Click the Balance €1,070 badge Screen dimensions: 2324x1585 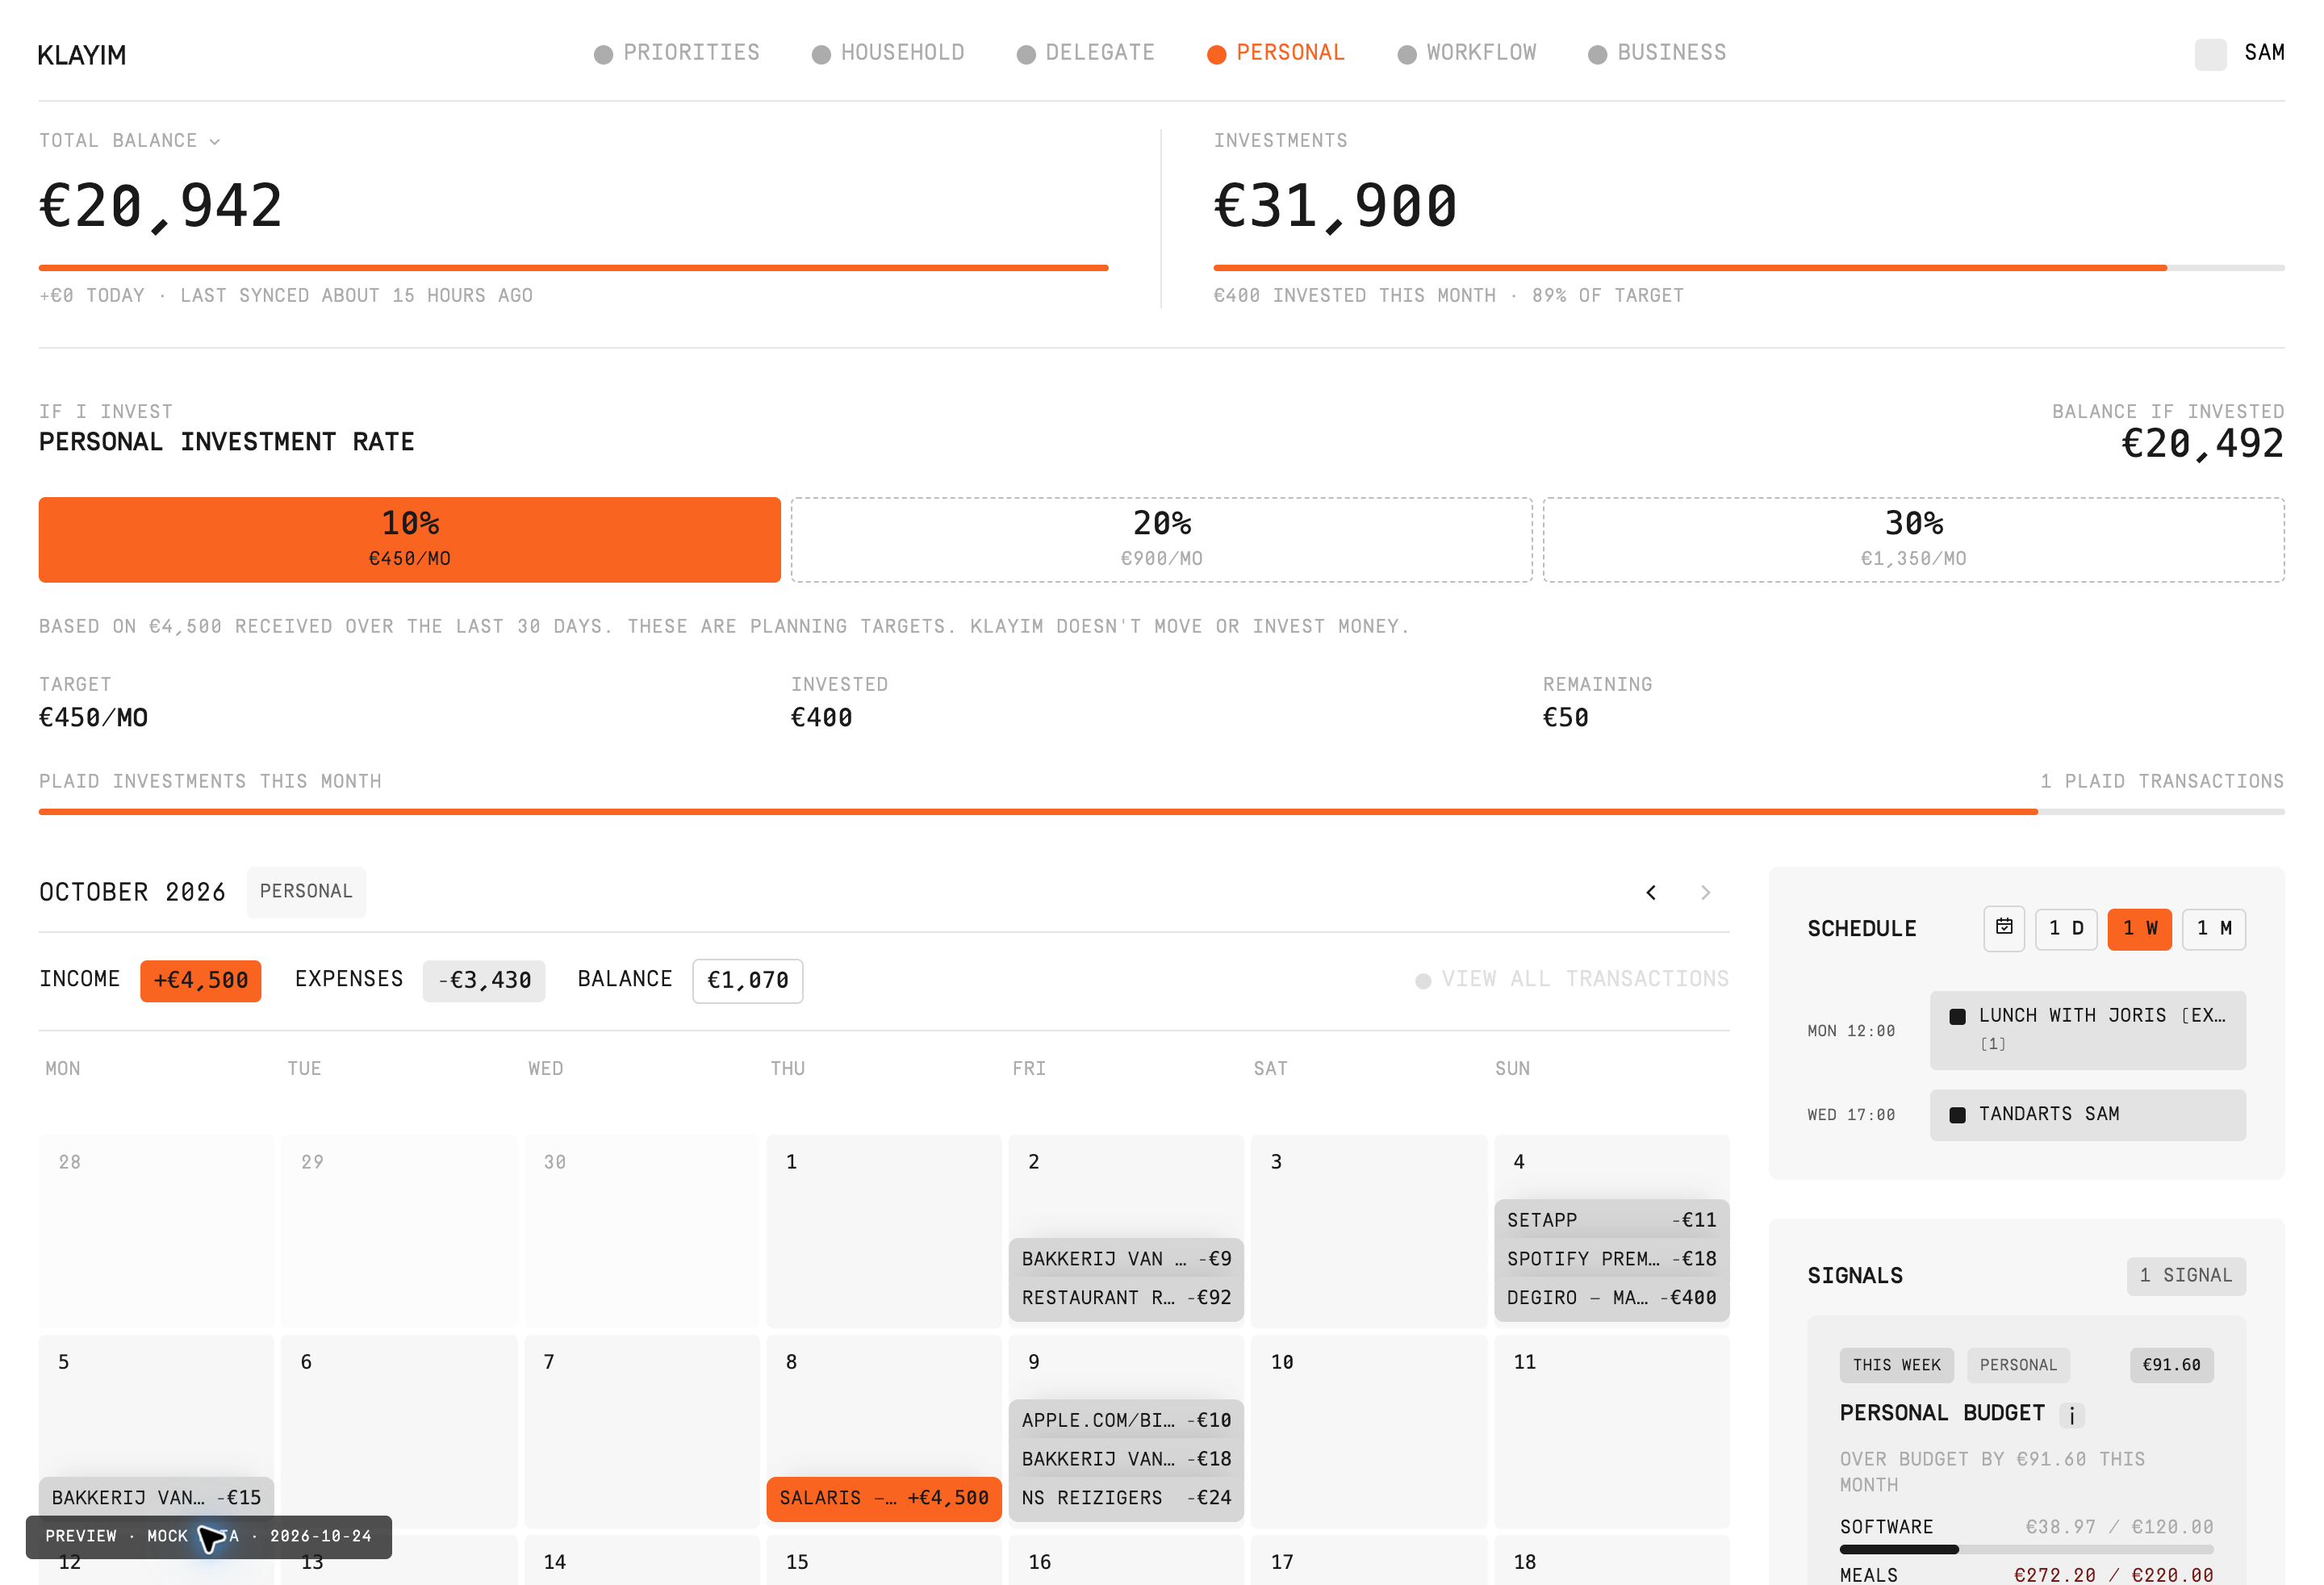tap(747, 980)
